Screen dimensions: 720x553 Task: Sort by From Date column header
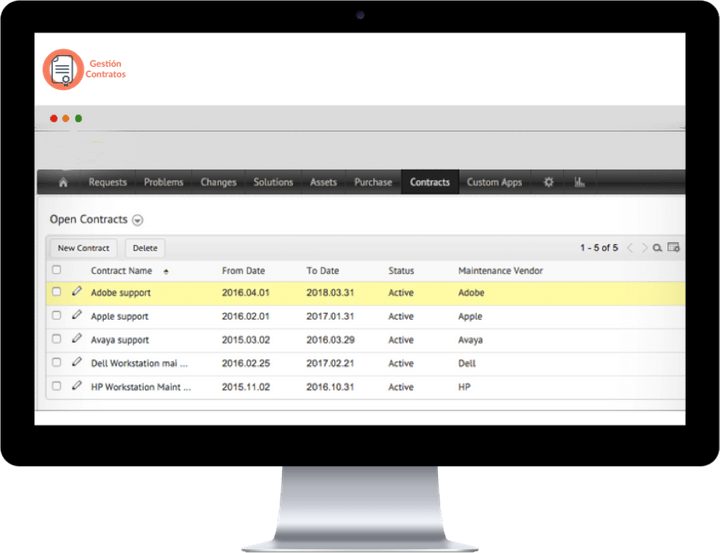[243, 271]
